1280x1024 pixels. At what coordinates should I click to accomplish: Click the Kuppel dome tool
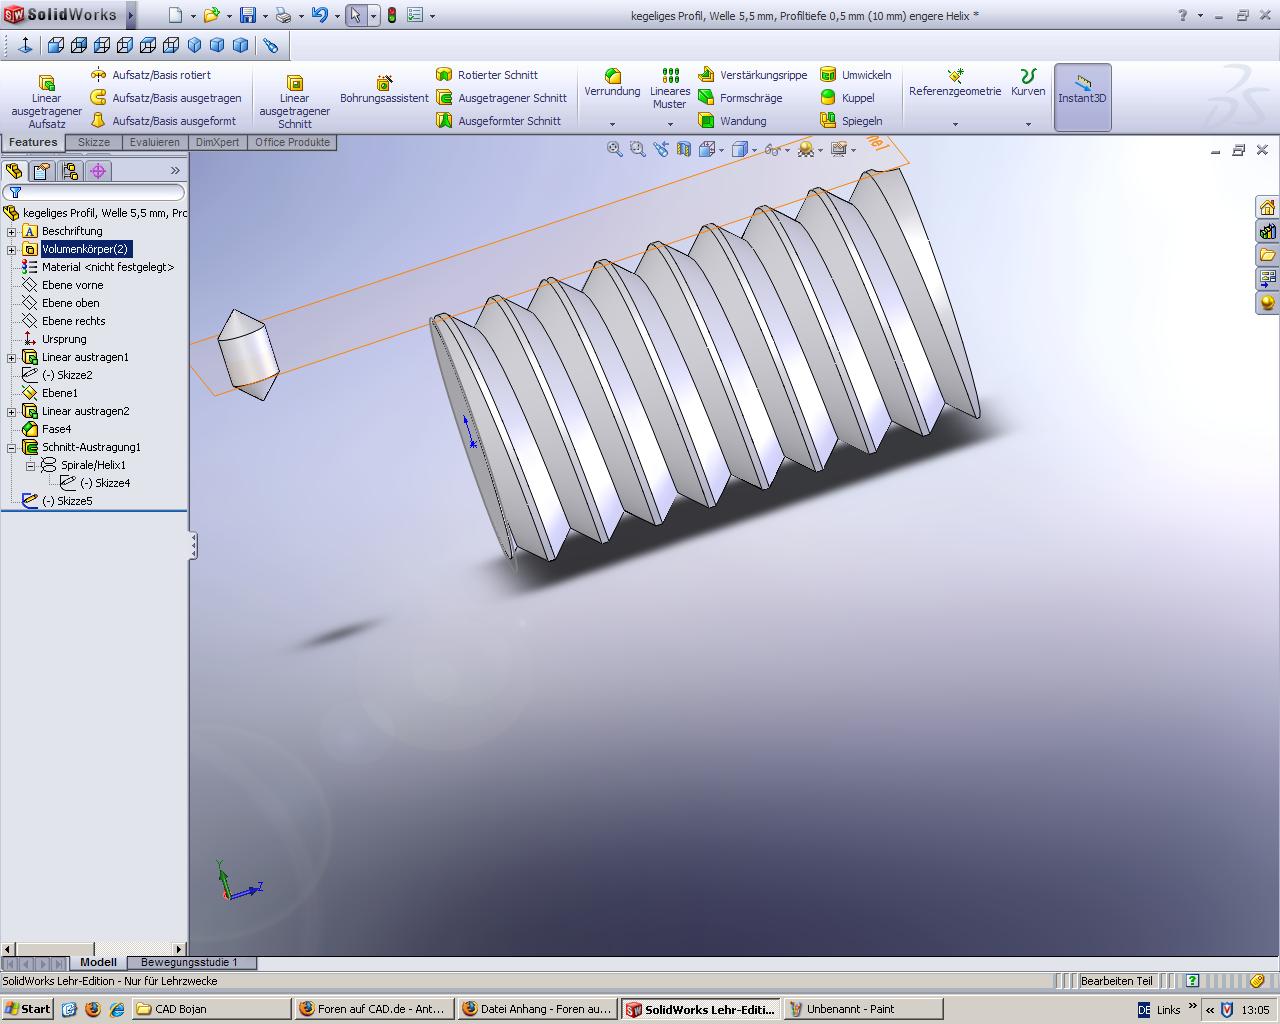847,98
